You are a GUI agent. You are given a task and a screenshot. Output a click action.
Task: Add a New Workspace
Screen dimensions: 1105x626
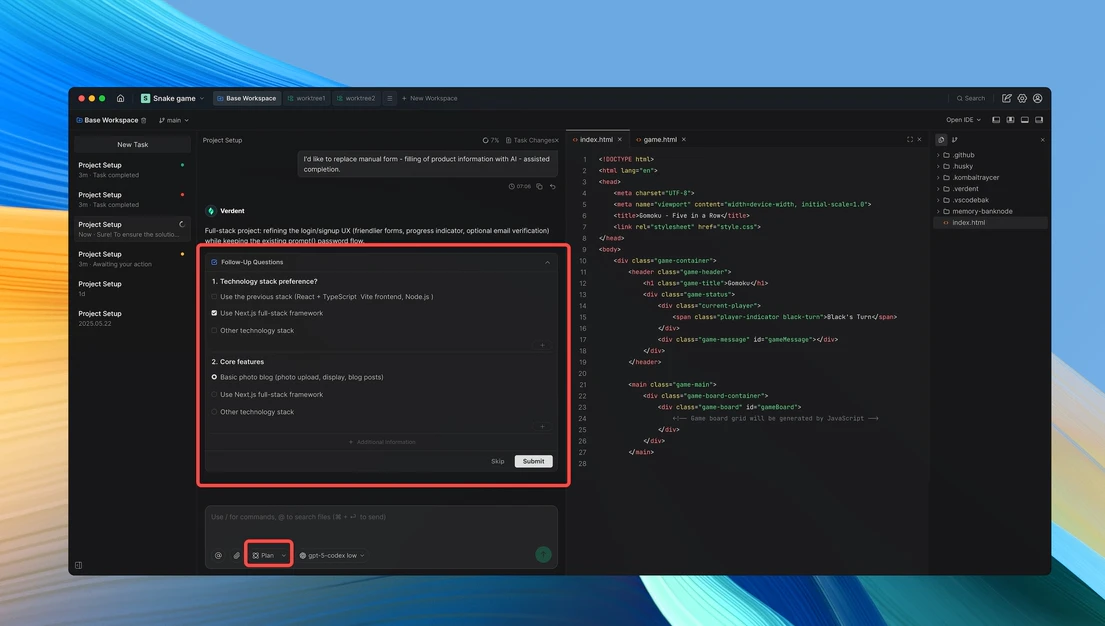coord(429,98)
